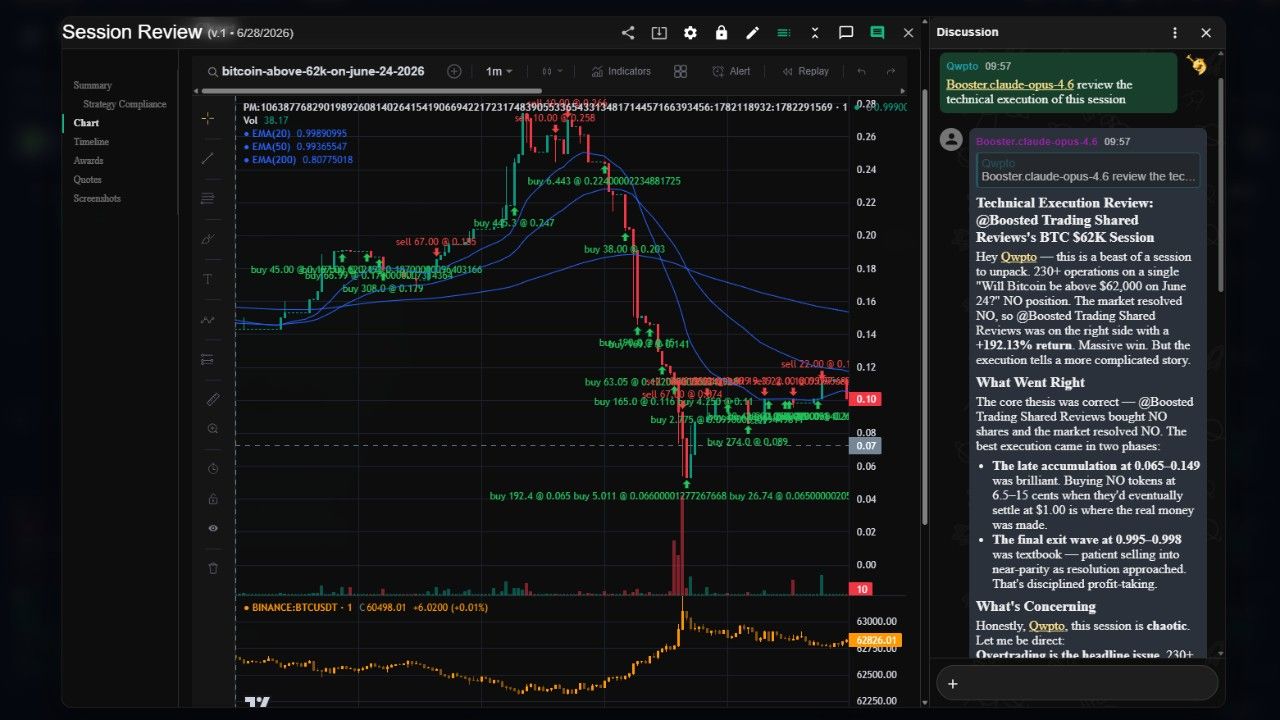Toggle the green discussion chat icon

pos(877,33)
